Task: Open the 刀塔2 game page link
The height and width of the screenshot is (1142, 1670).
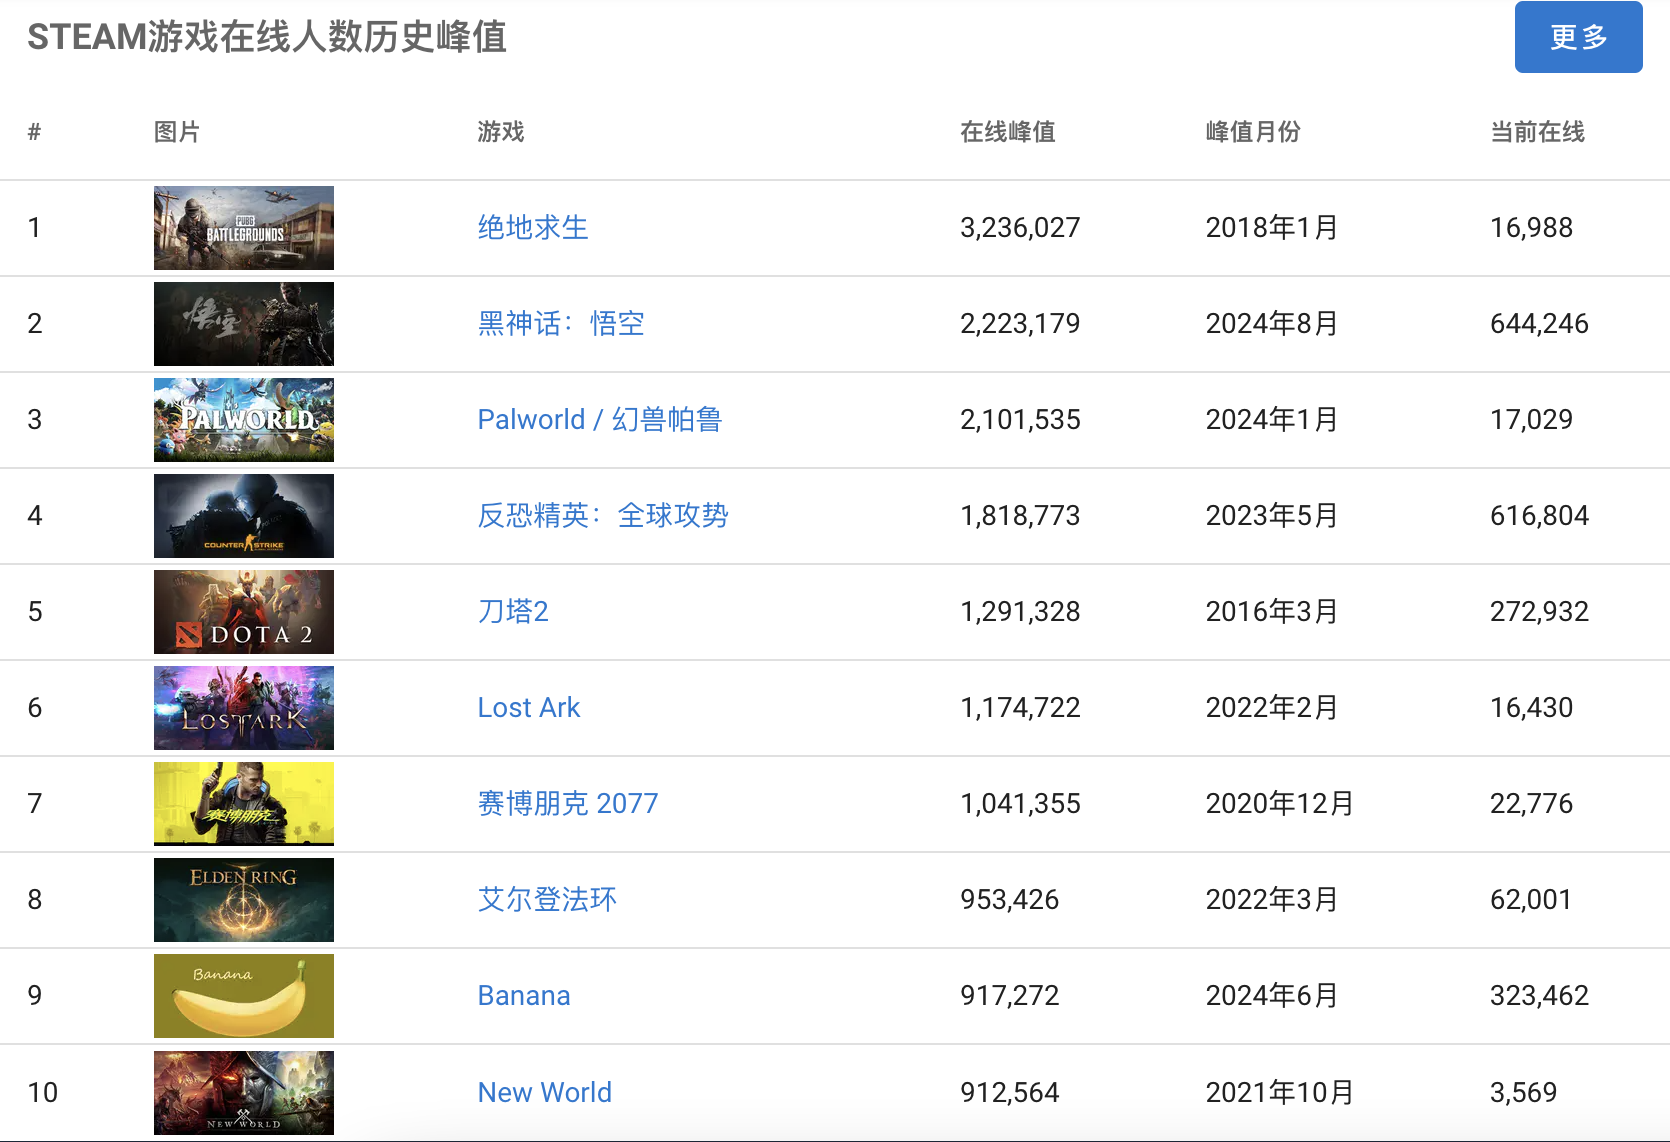Action: (x=511, y=611)
